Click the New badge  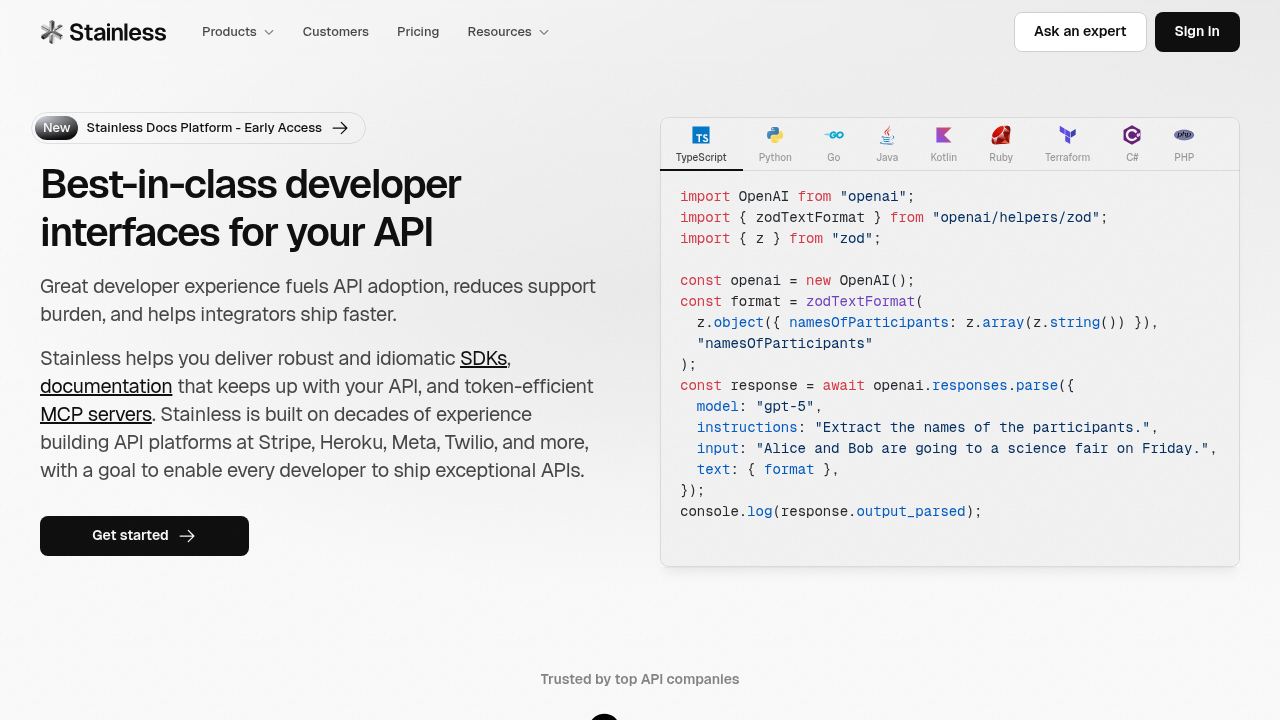(56, 128)
